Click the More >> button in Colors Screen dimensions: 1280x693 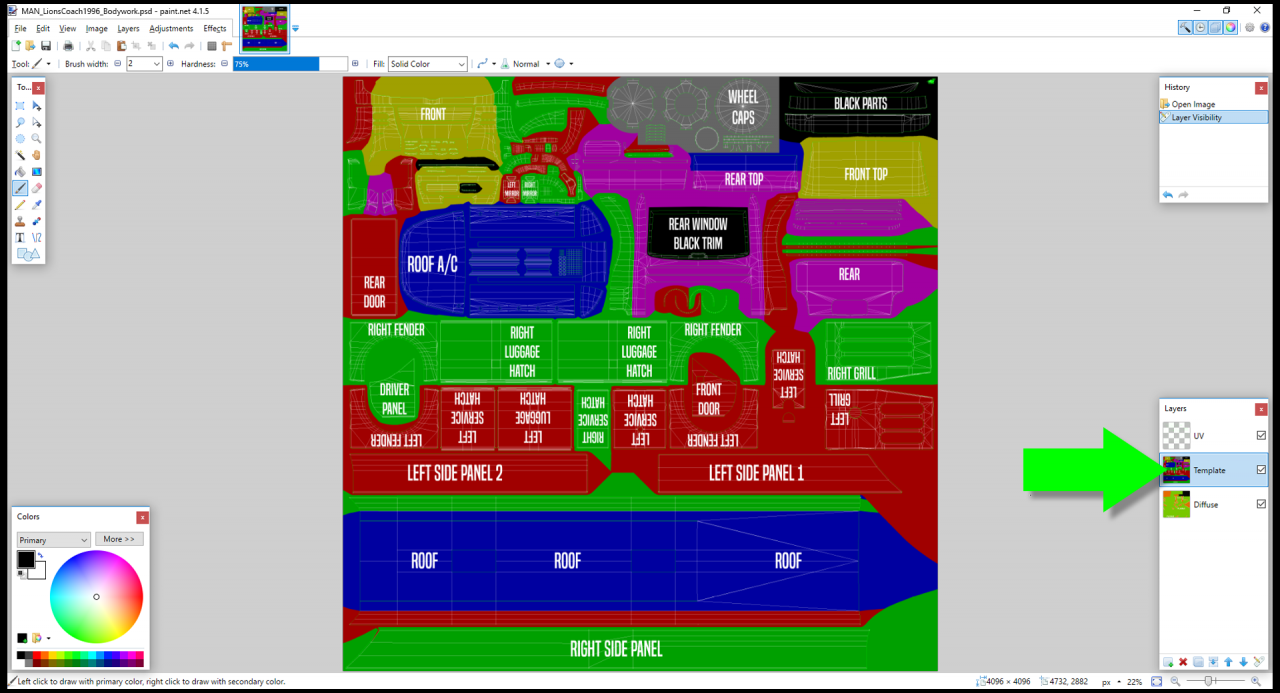click(119, 539)
